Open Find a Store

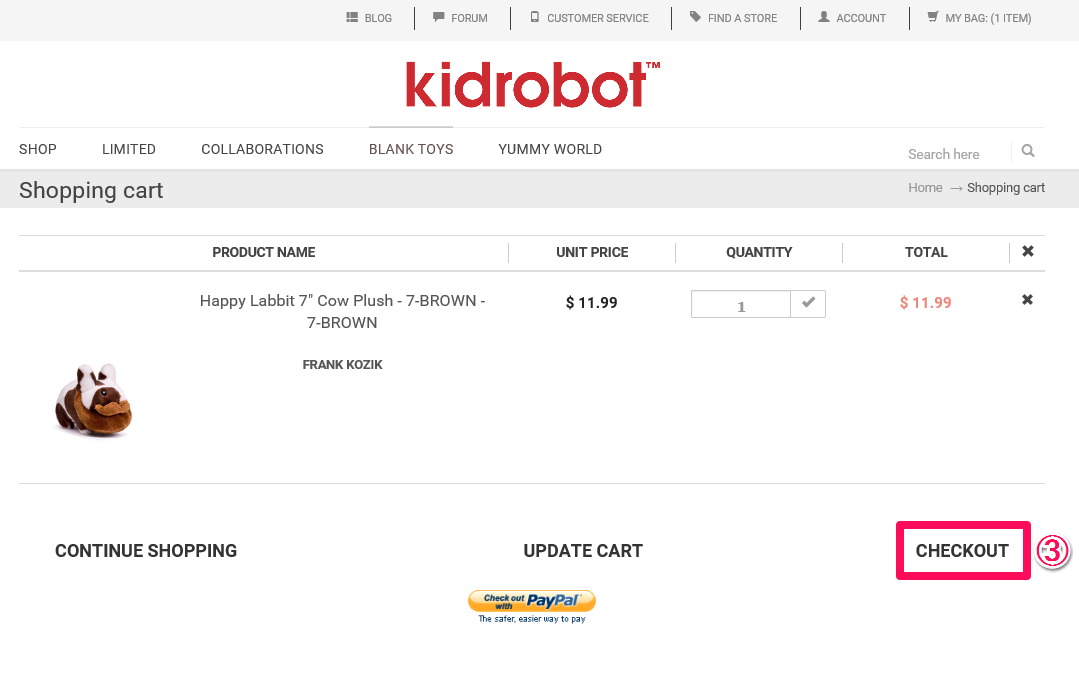click(734, 18)
